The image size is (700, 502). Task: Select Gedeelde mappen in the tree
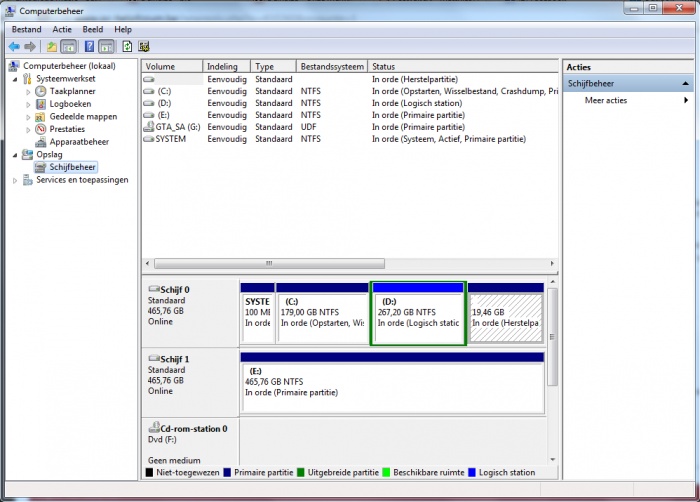[82, 116]
